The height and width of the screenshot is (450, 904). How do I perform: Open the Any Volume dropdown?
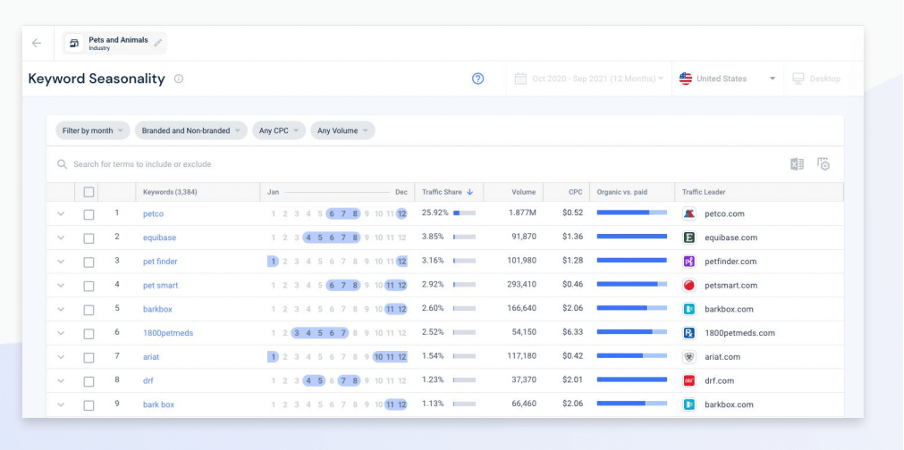click(x=342, y=131)
